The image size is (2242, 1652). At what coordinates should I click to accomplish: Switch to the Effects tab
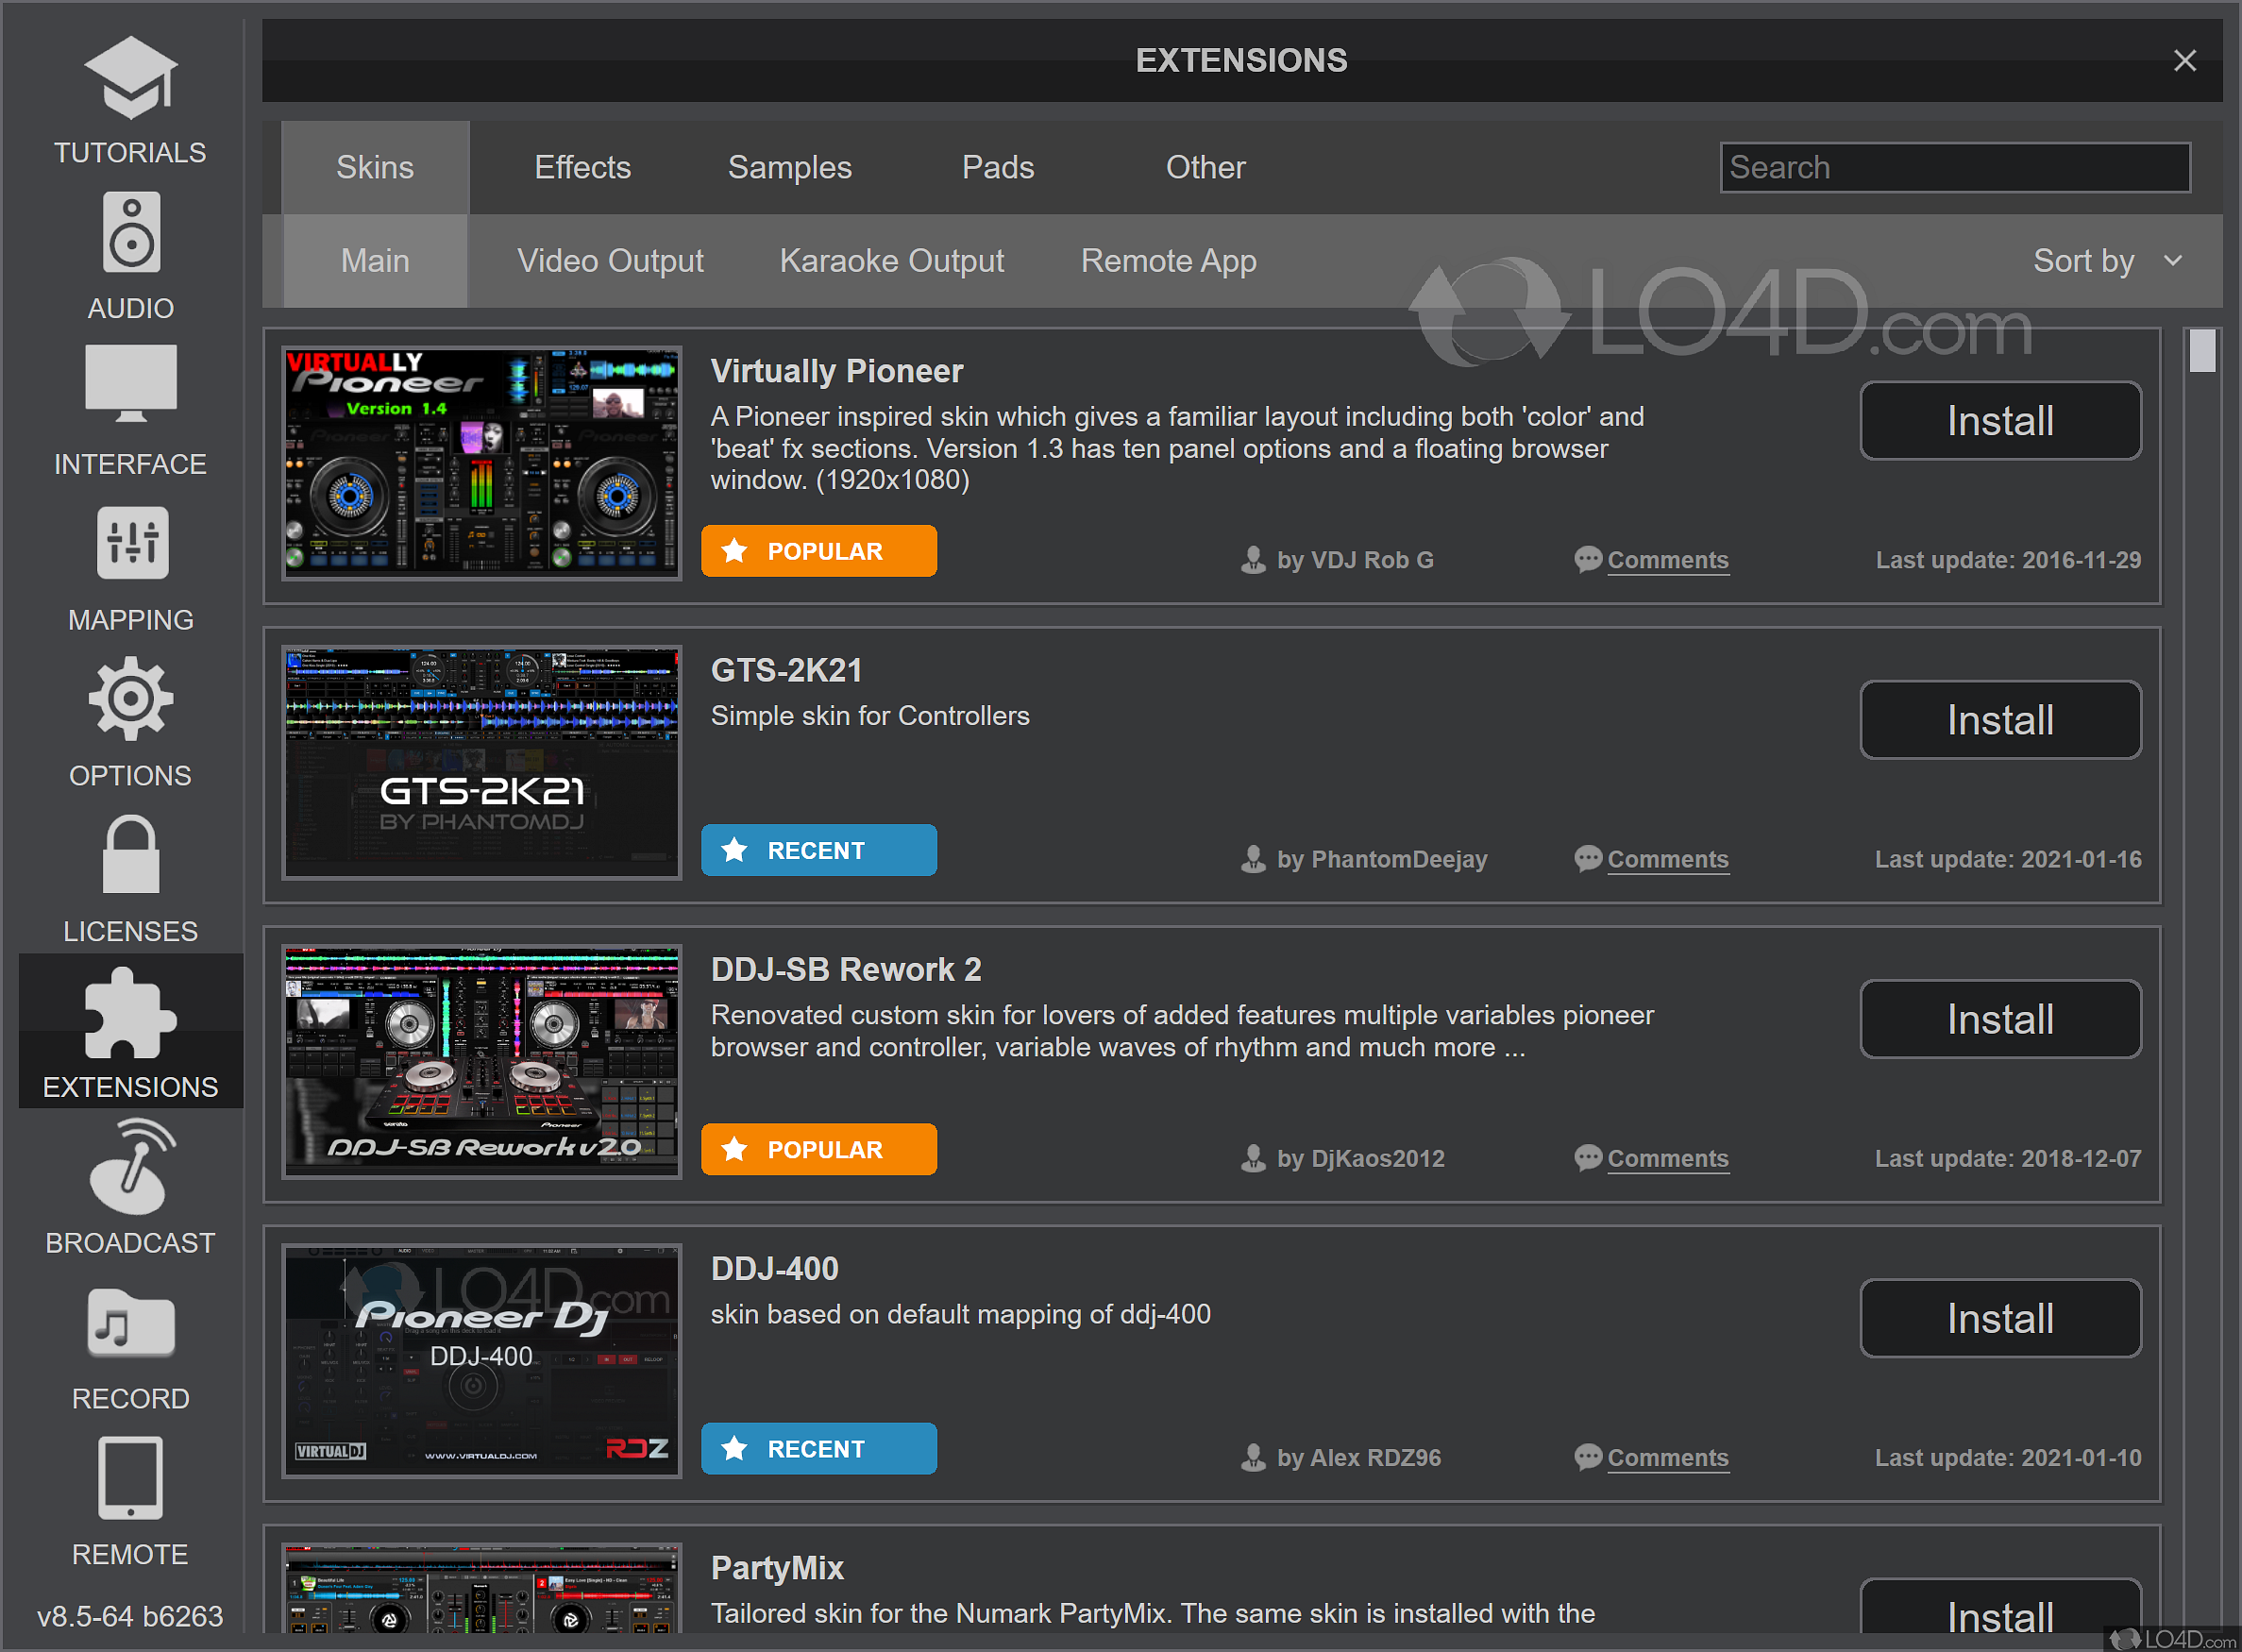click(x=582, y=167)
